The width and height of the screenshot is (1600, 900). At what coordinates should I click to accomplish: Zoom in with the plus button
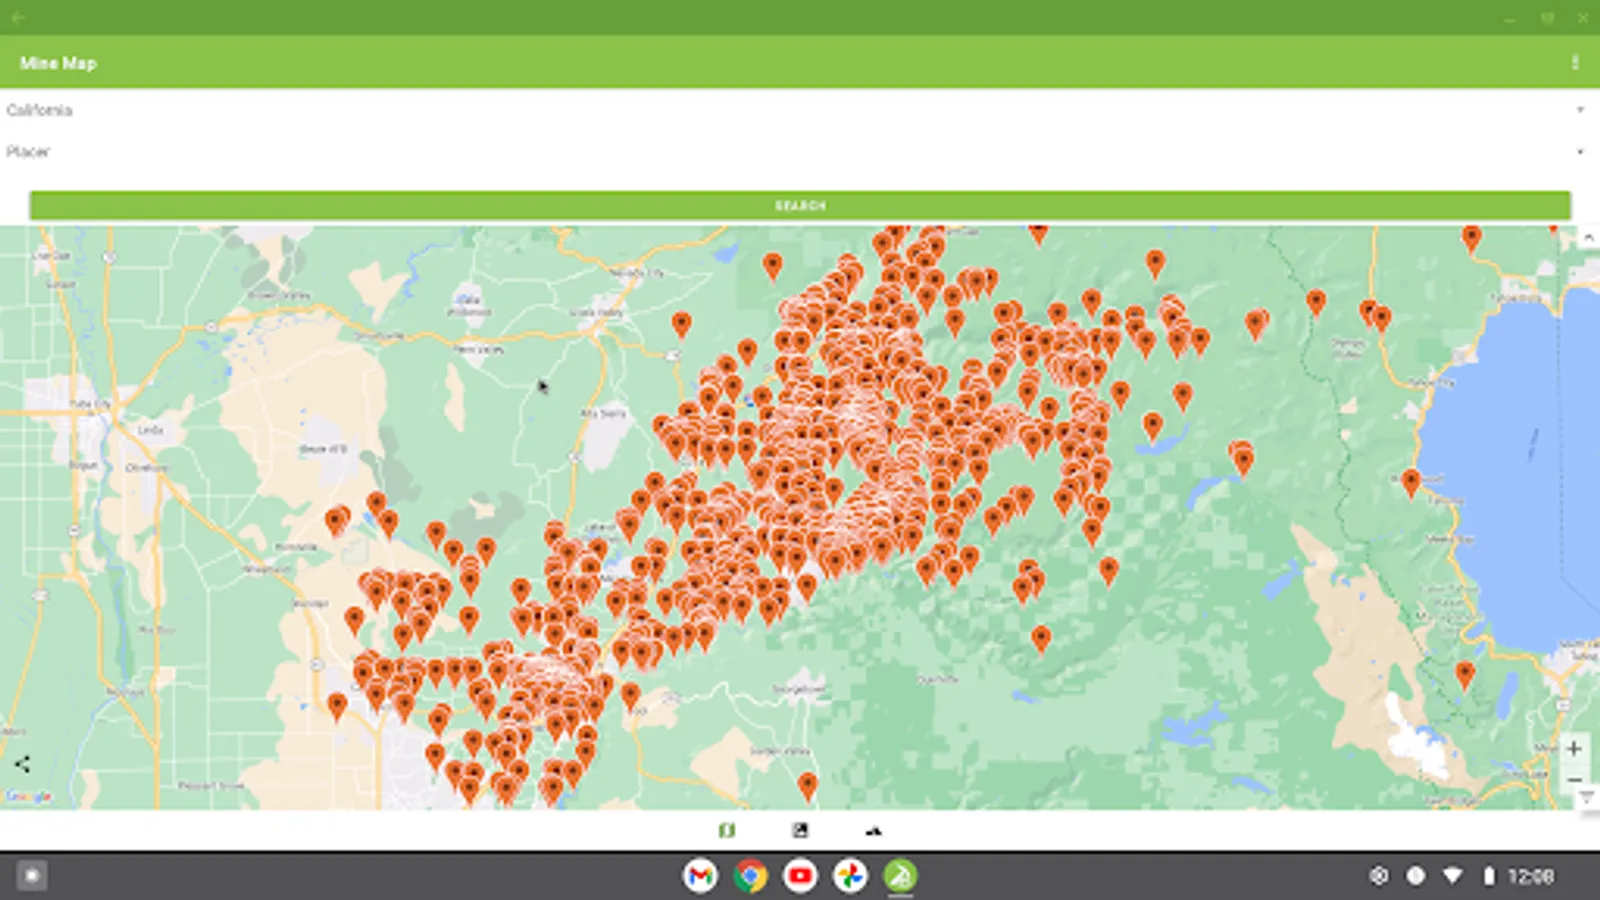[1574, 748]
